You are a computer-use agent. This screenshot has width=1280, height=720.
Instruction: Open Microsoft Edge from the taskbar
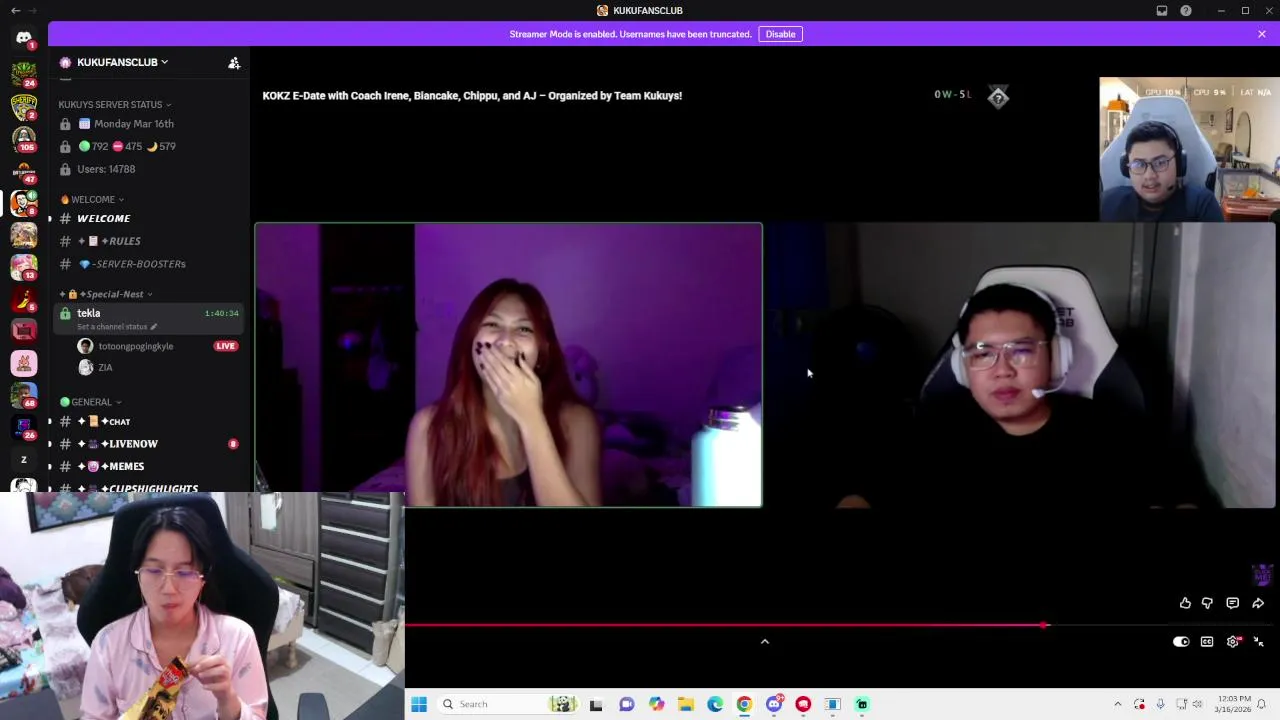coord(715,704)
